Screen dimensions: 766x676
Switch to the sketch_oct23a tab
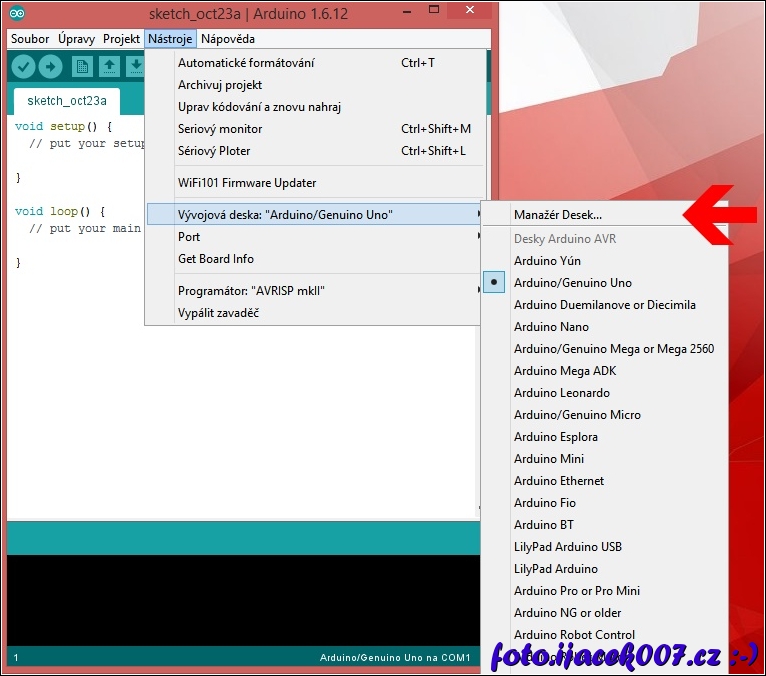67,101
